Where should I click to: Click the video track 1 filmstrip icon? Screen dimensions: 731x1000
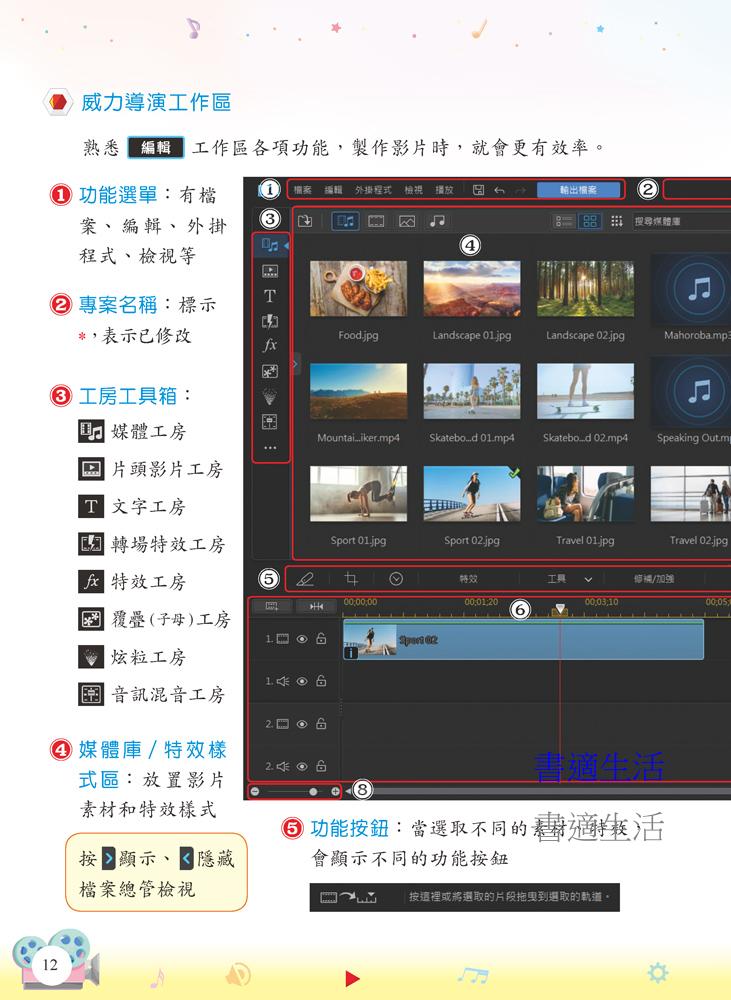click(283, 638)
